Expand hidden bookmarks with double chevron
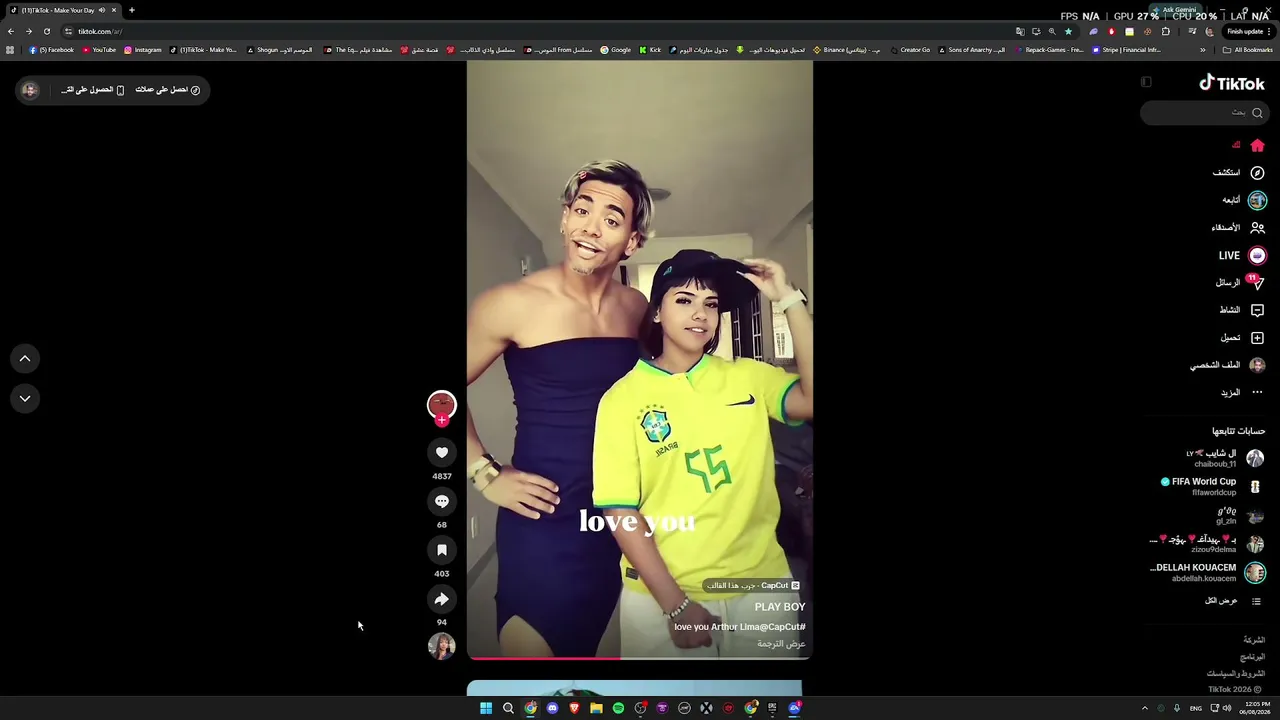This screenshot has height=720, width=1280. pos(1203,50)
